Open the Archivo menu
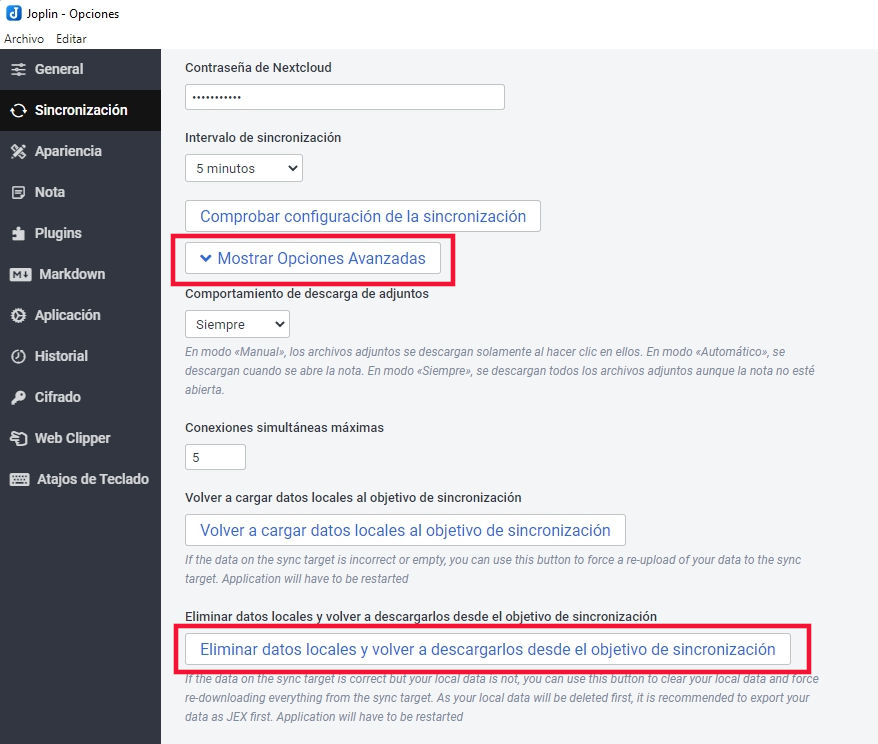Viewport: 878px width, 744px height. pyautogui.click(x=24, y=39)
